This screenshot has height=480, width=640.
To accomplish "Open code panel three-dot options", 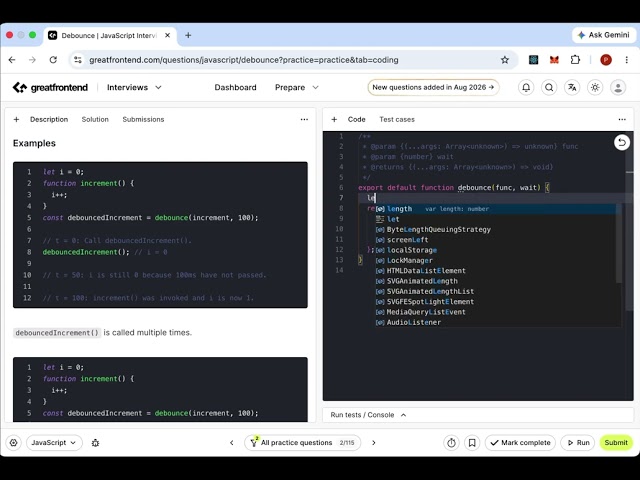I will (x=622, y=119).
